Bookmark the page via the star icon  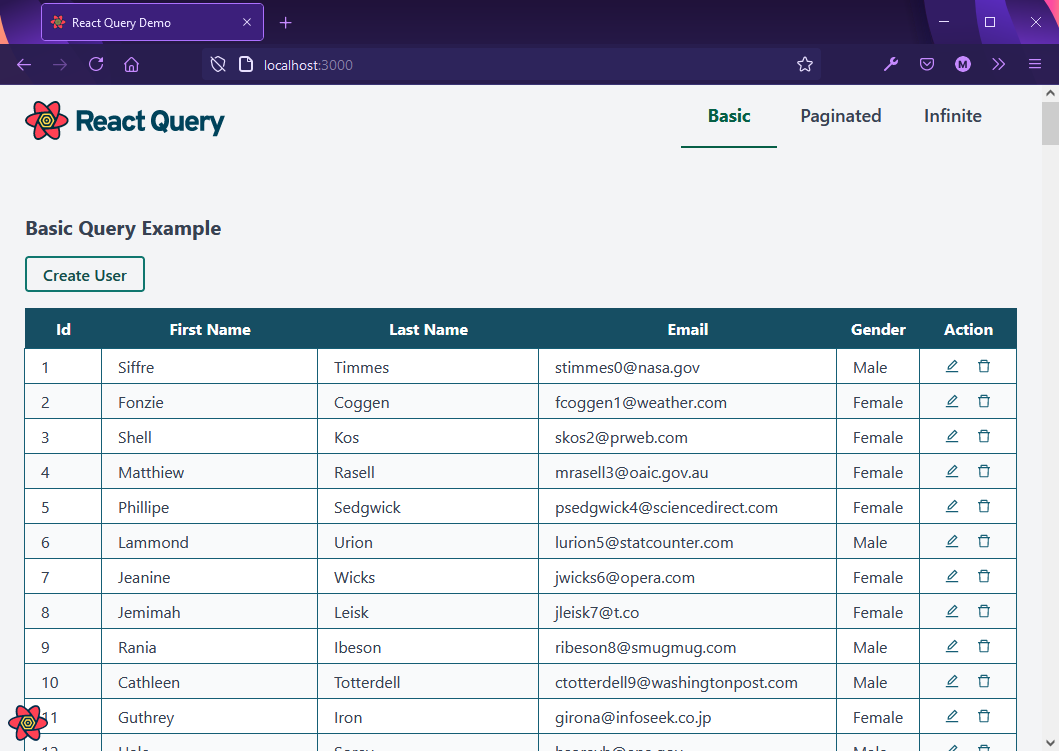coord(805,64)
